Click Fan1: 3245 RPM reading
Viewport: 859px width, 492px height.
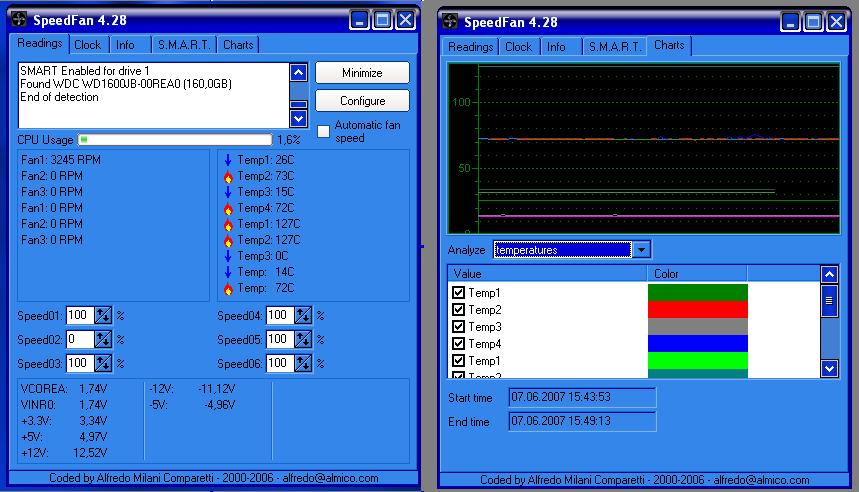point(61,160)
